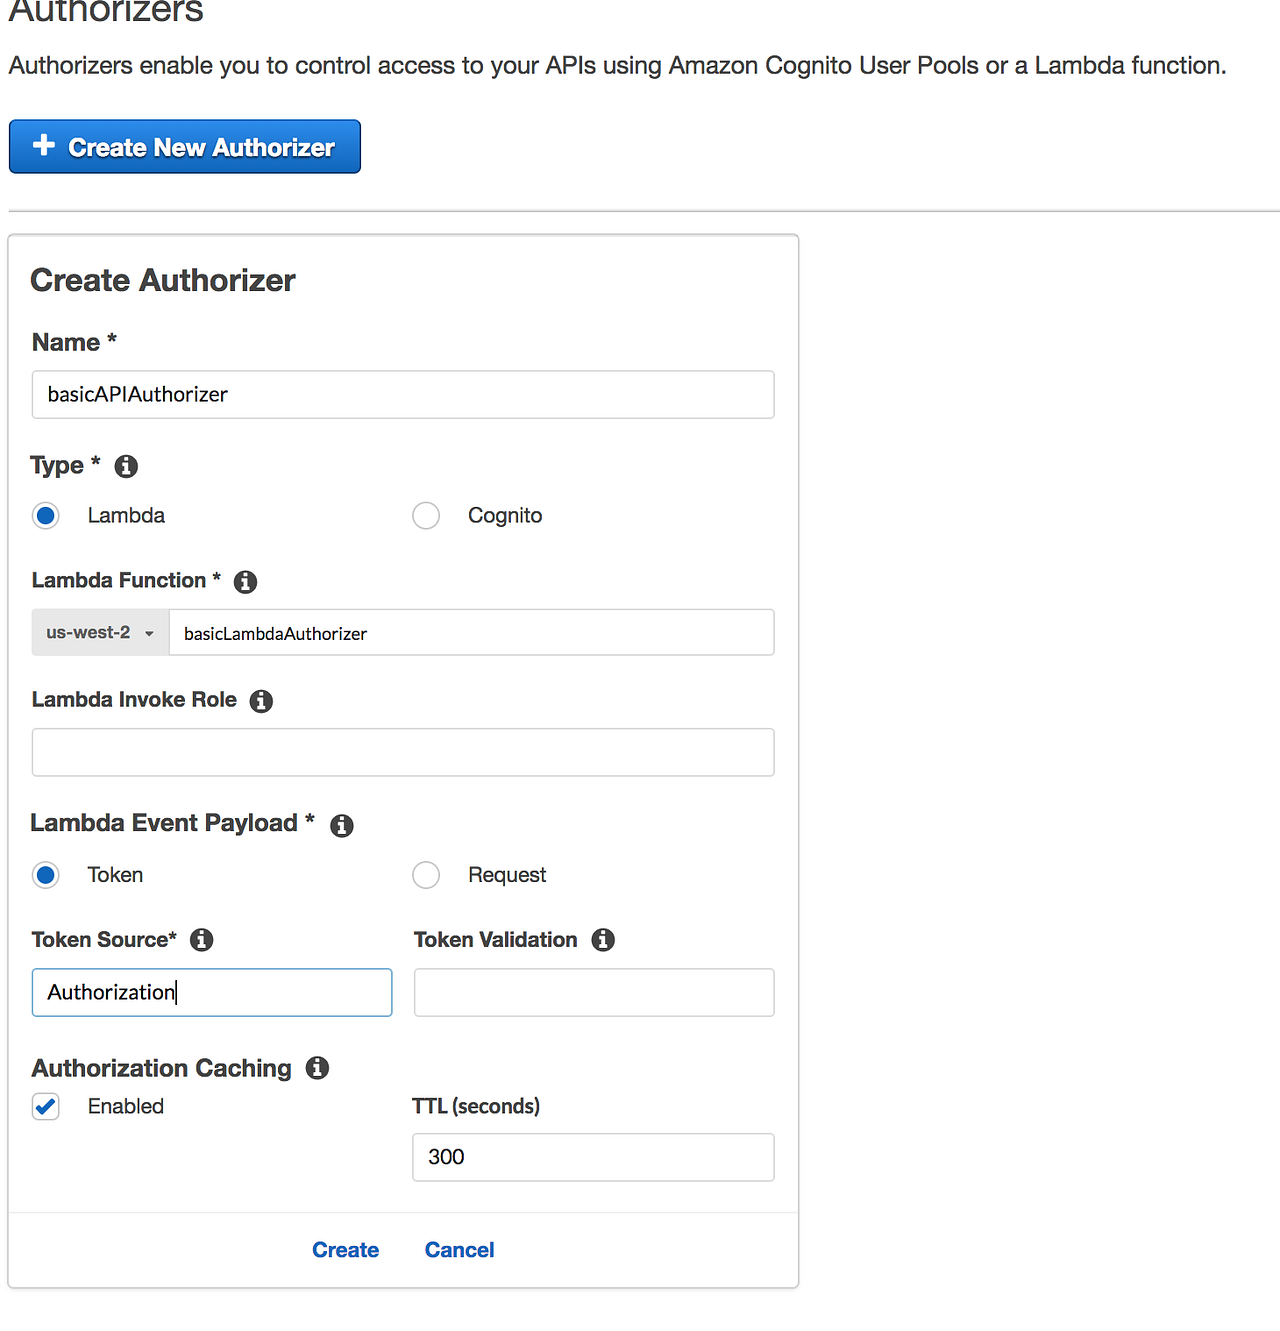Select the Cognito authorizer type

(x=426, y=515)
